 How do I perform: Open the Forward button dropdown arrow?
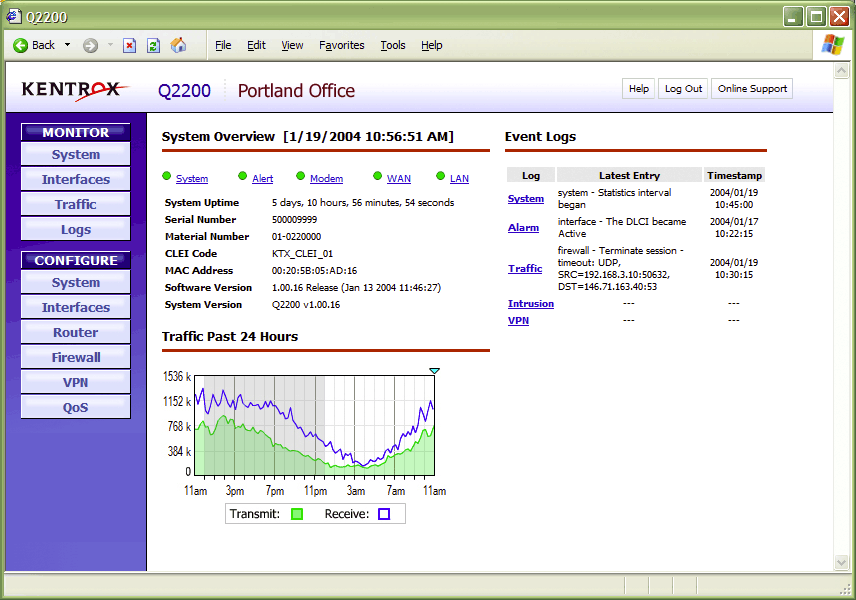109,45
